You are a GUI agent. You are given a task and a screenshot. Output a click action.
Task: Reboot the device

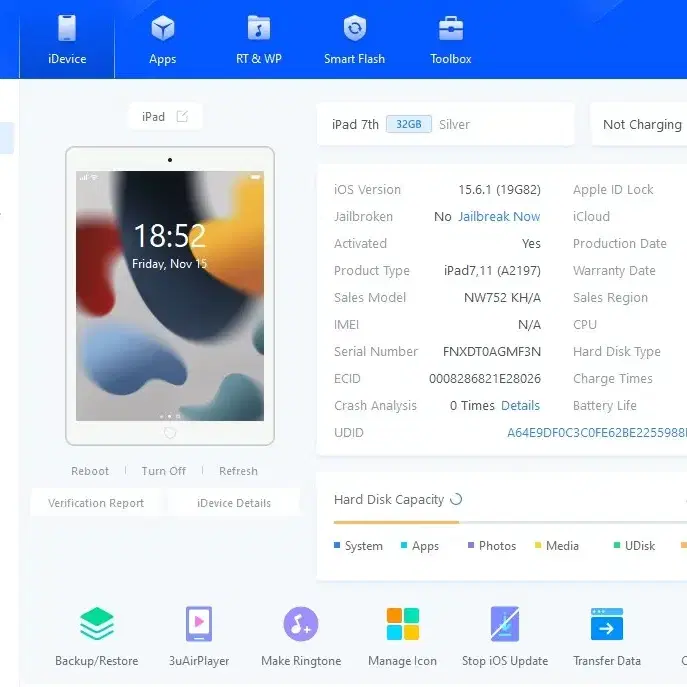[90, 471]
